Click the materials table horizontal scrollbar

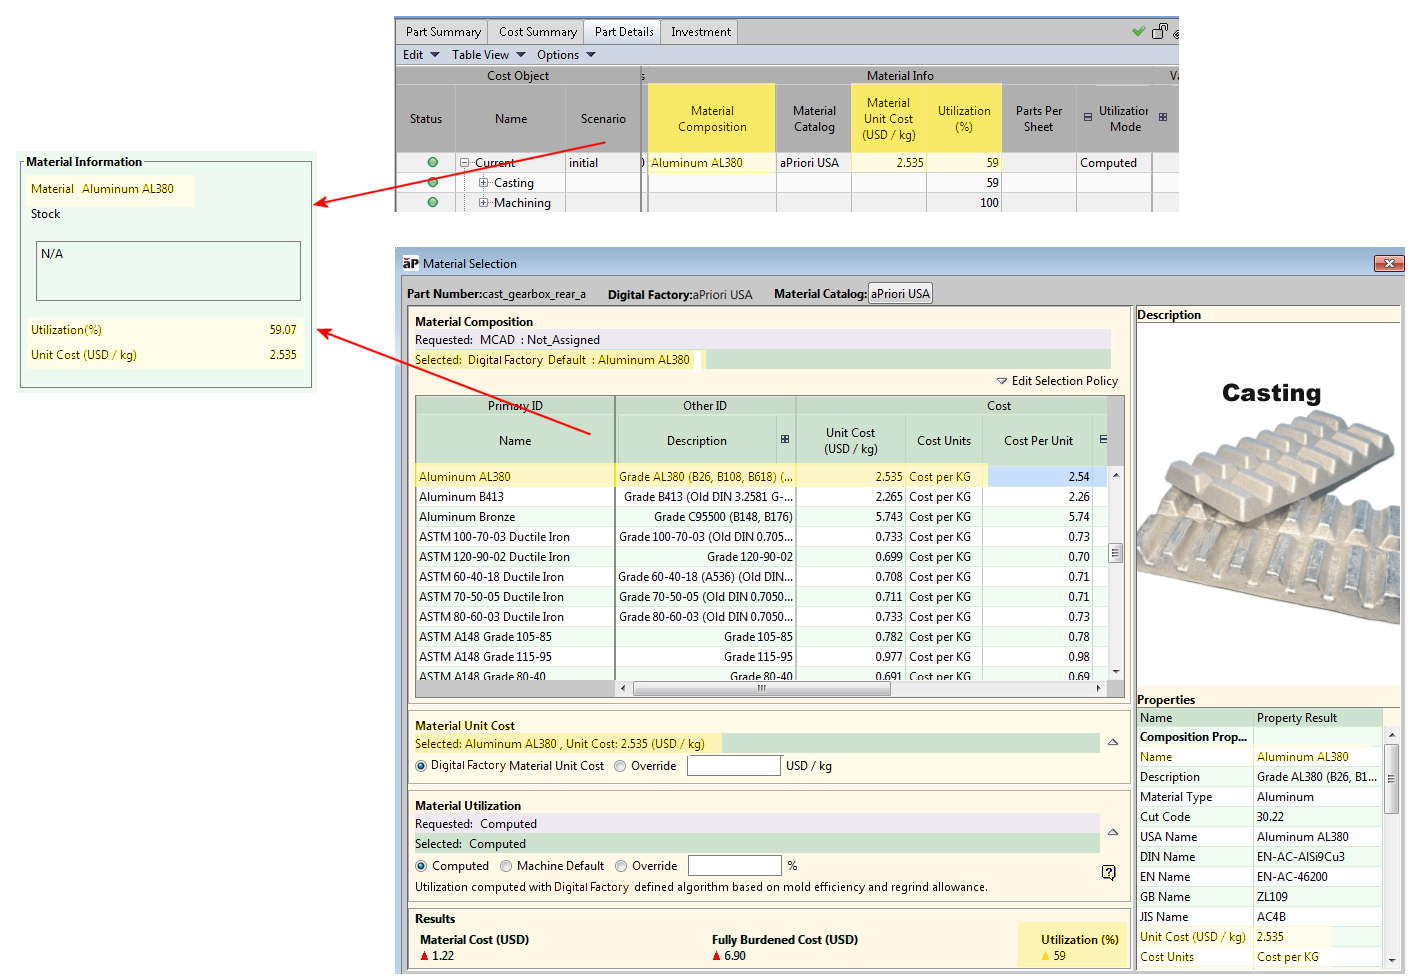point(761,688)
